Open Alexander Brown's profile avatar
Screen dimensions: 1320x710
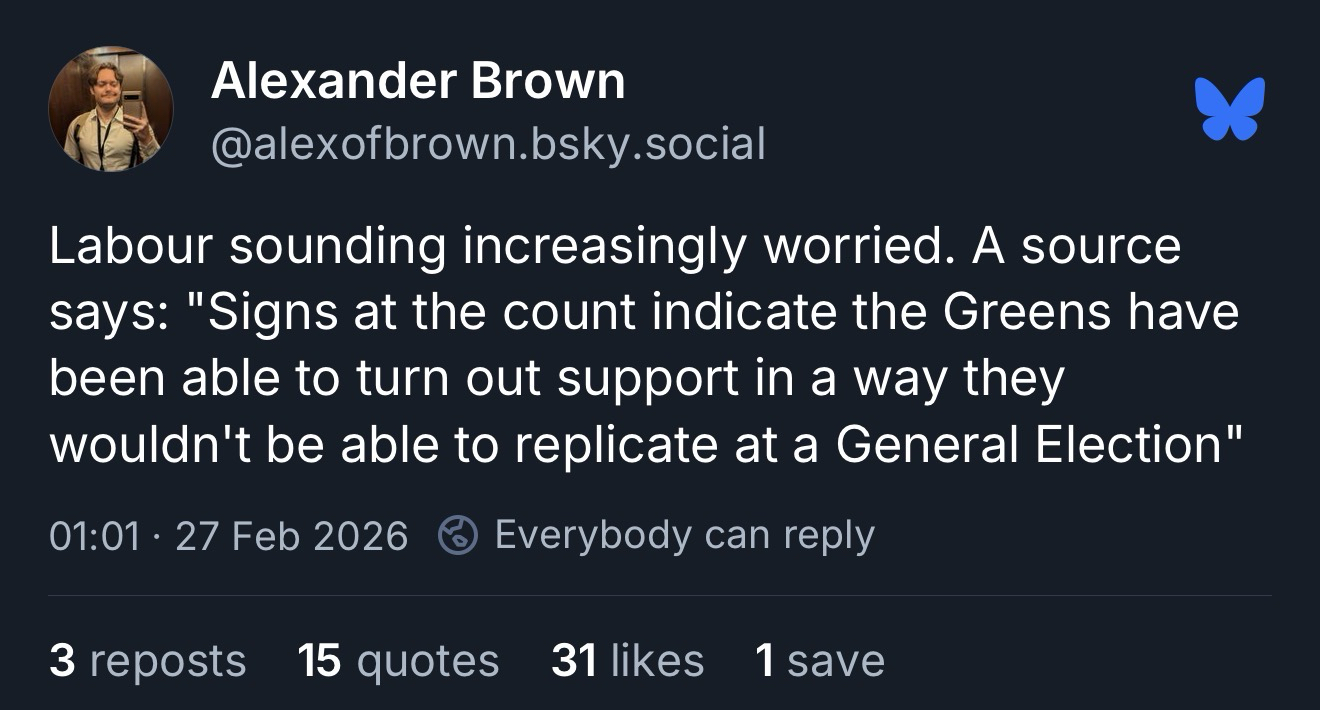tap(110, 108)
